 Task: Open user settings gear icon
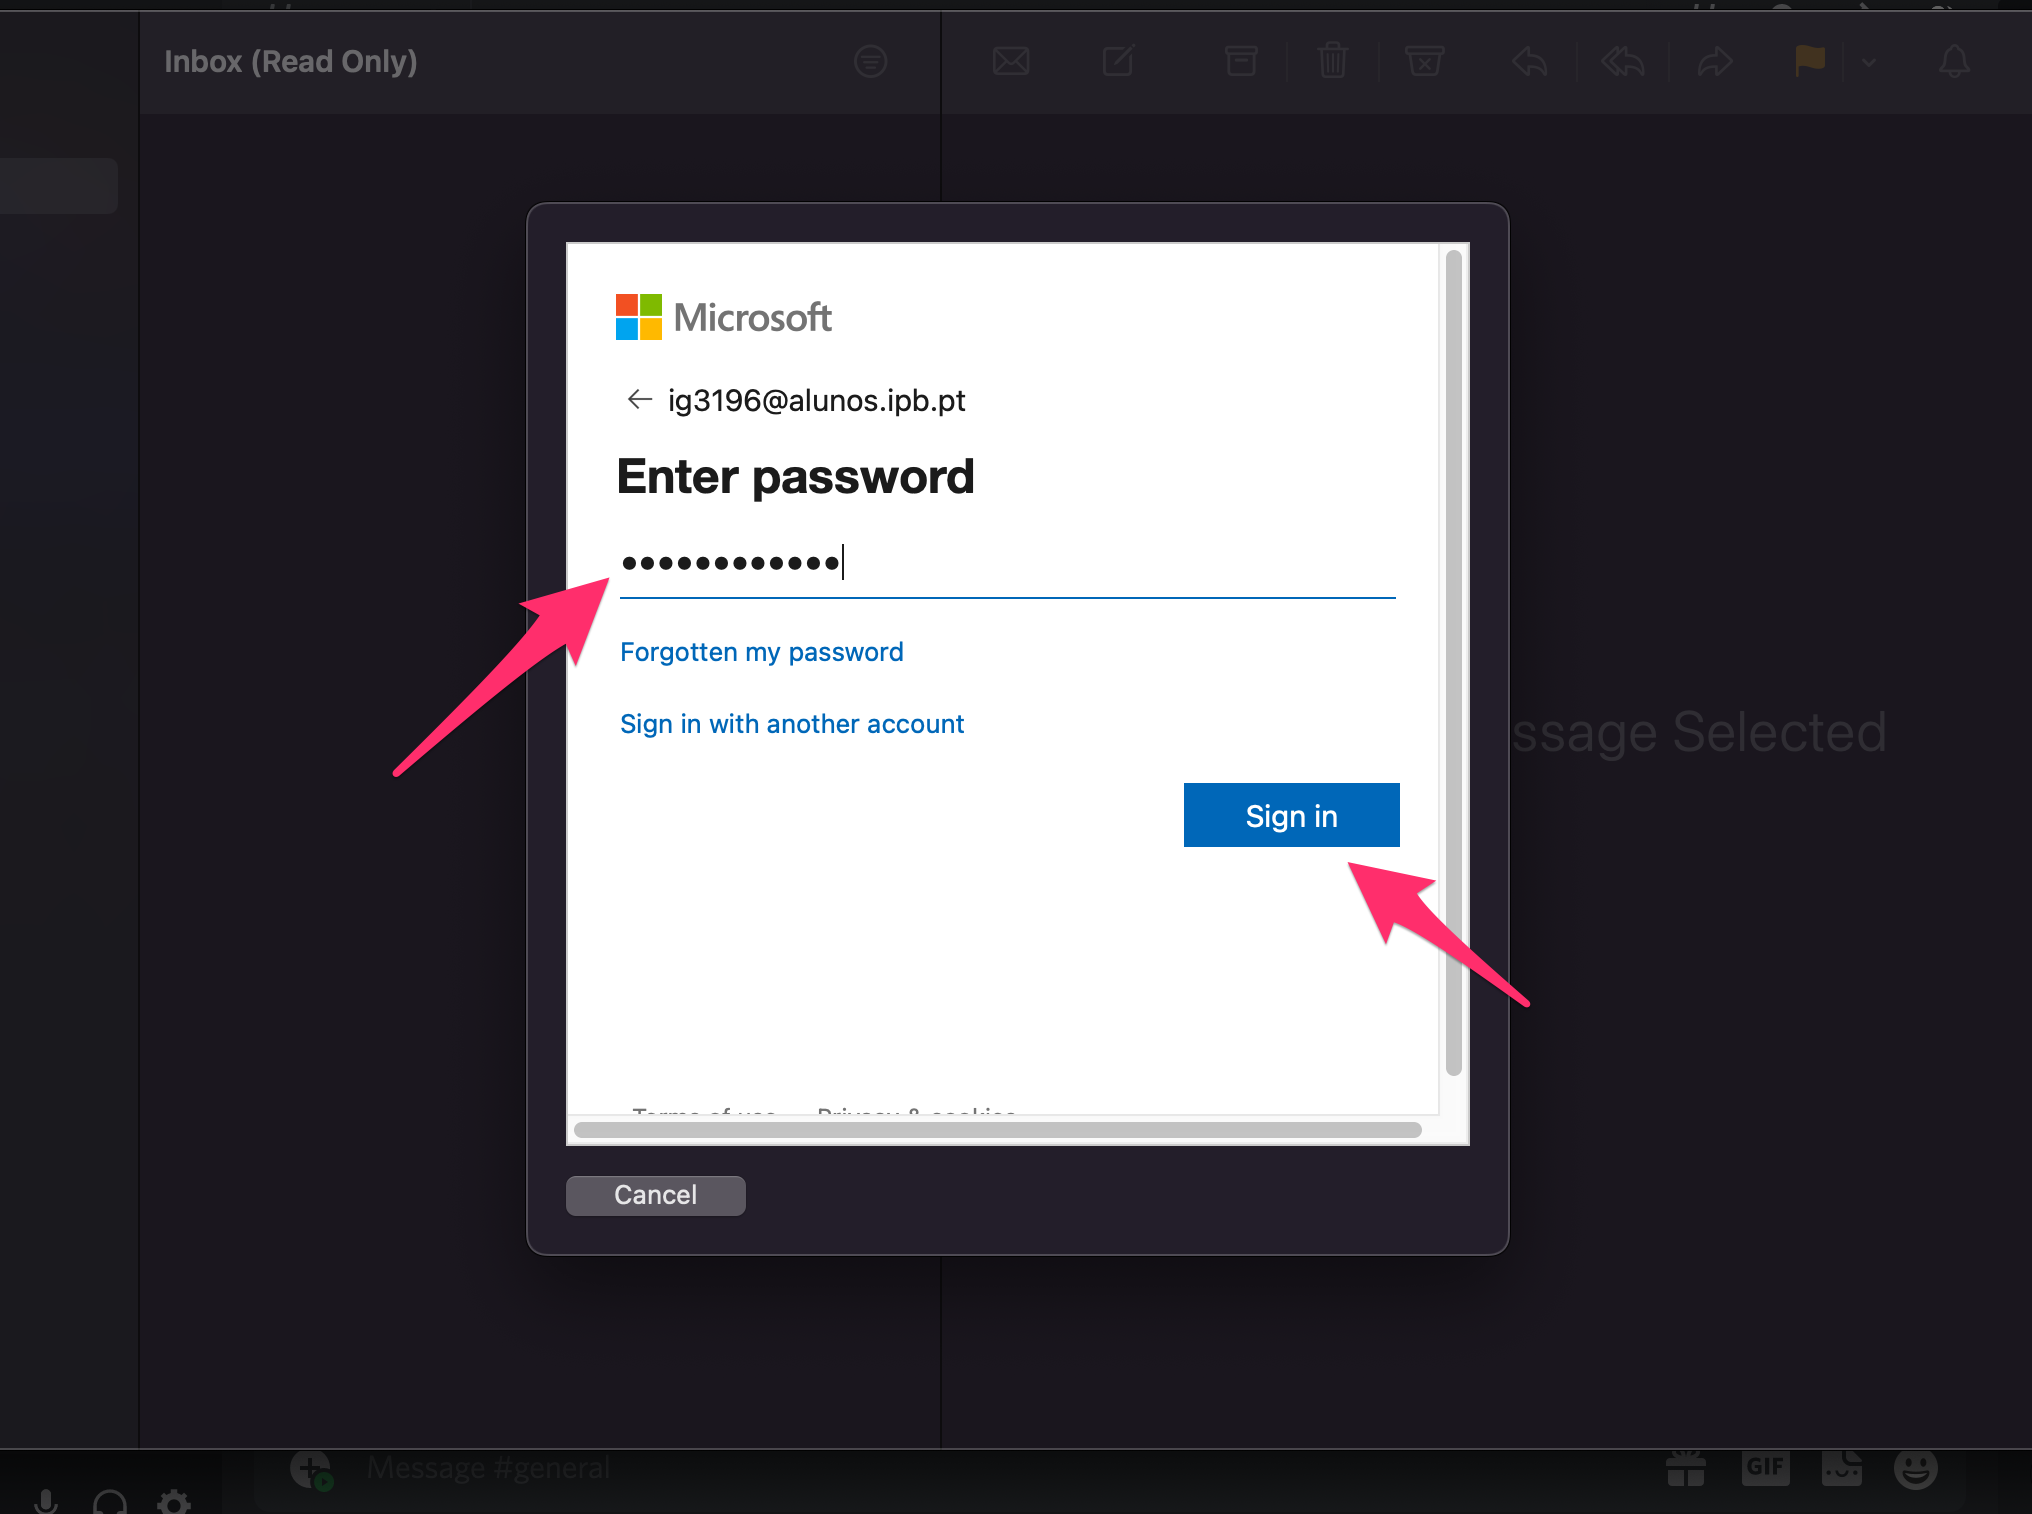click(174, 1501)
